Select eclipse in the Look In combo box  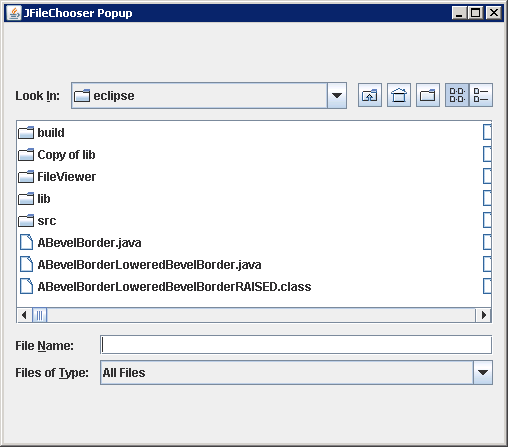coord(209,96)
